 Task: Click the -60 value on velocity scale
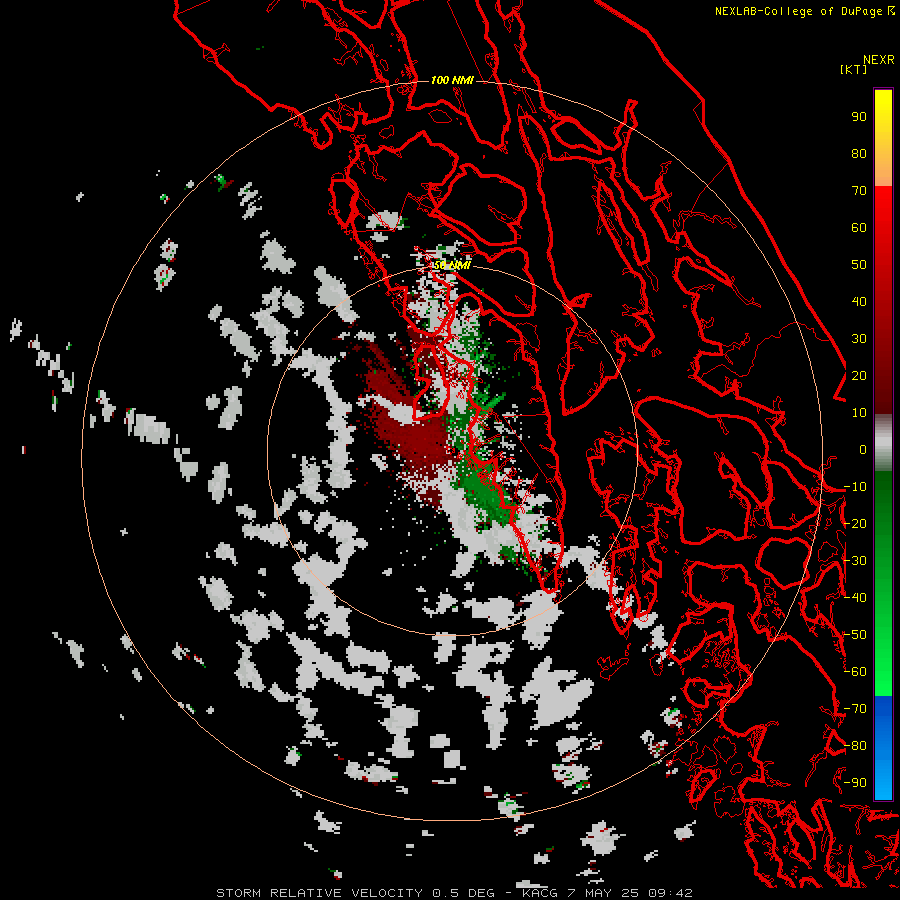click(x=855, y=672)
